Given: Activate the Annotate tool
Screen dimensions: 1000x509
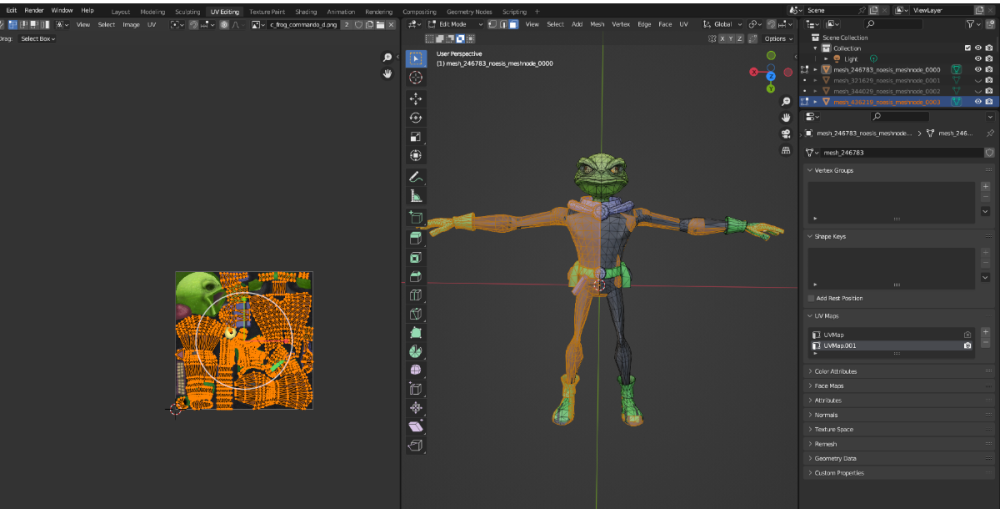Looking at the screenshot, I should click(415, 176).
